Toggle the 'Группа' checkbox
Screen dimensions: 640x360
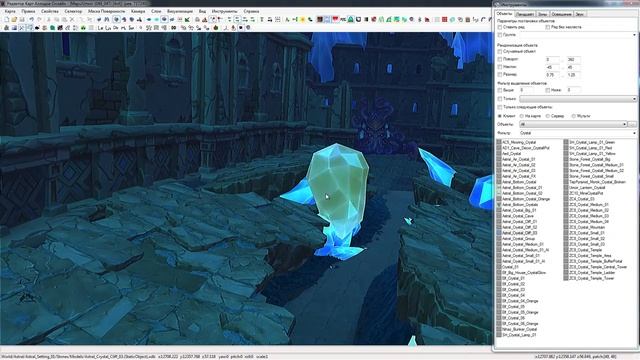pos(500,35)
